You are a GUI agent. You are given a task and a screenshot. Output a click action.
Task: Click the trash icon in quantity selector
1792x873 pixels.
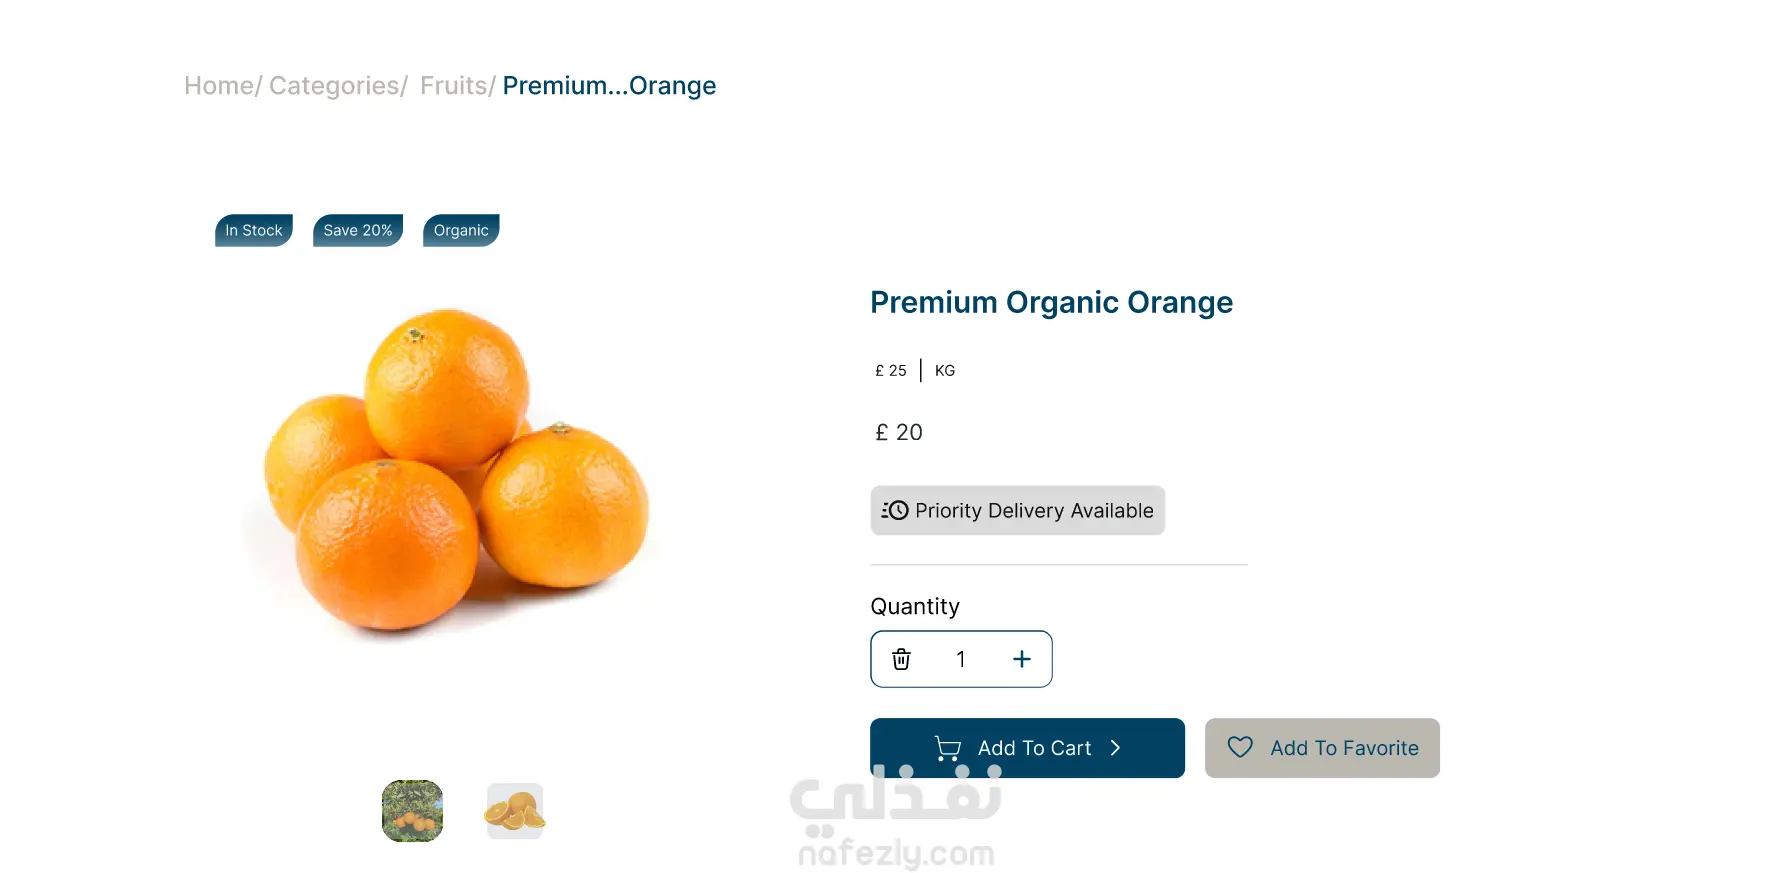point(901,659)
